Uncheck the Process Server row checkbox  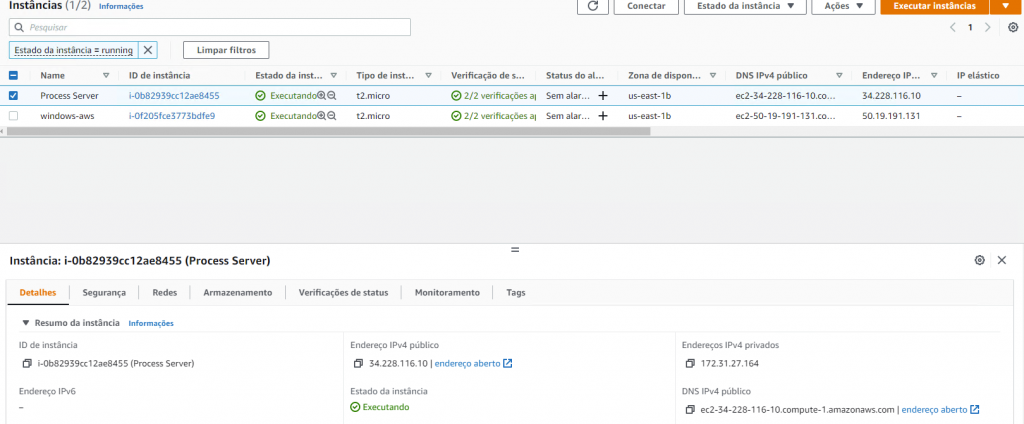click(x=13, y=96)
